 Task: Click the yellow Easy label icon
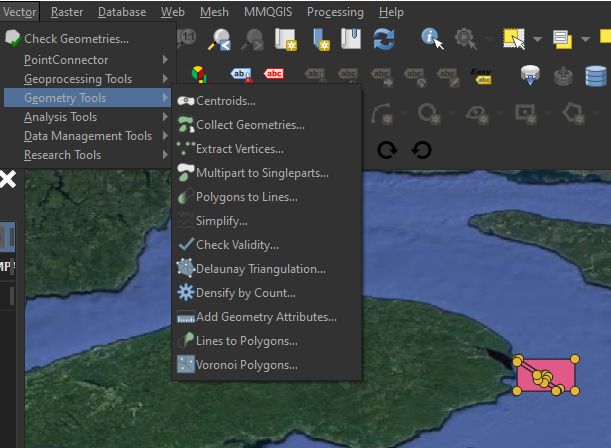(482, 76)
